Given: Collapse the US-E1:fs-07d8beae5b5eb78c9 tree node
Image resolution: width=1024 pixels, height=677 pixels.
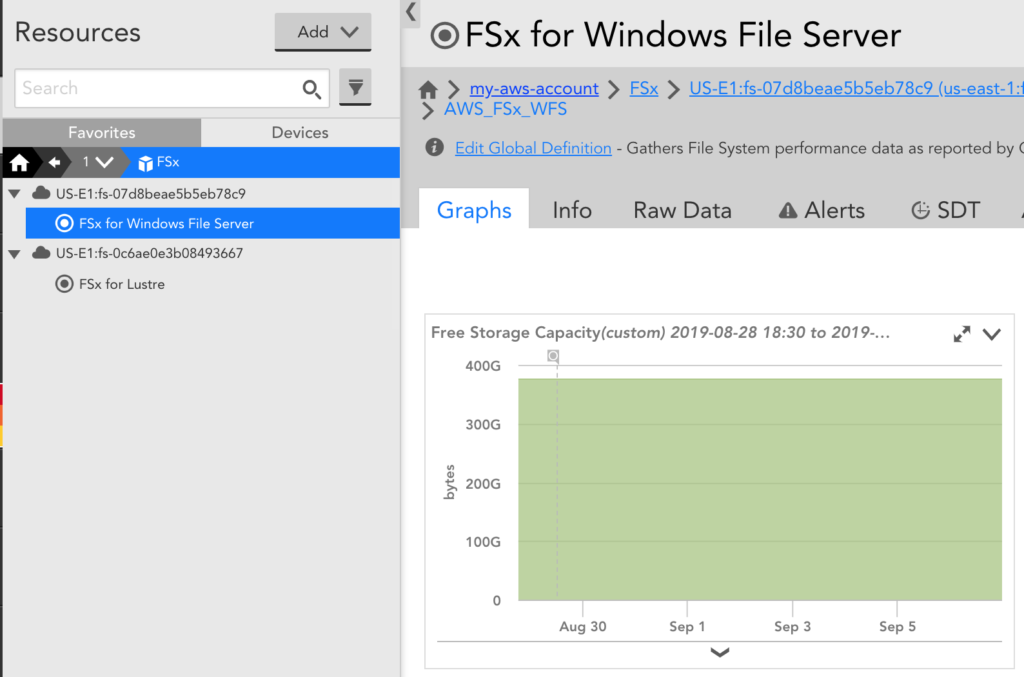Looking at the screenshot, I should point(14,194).
